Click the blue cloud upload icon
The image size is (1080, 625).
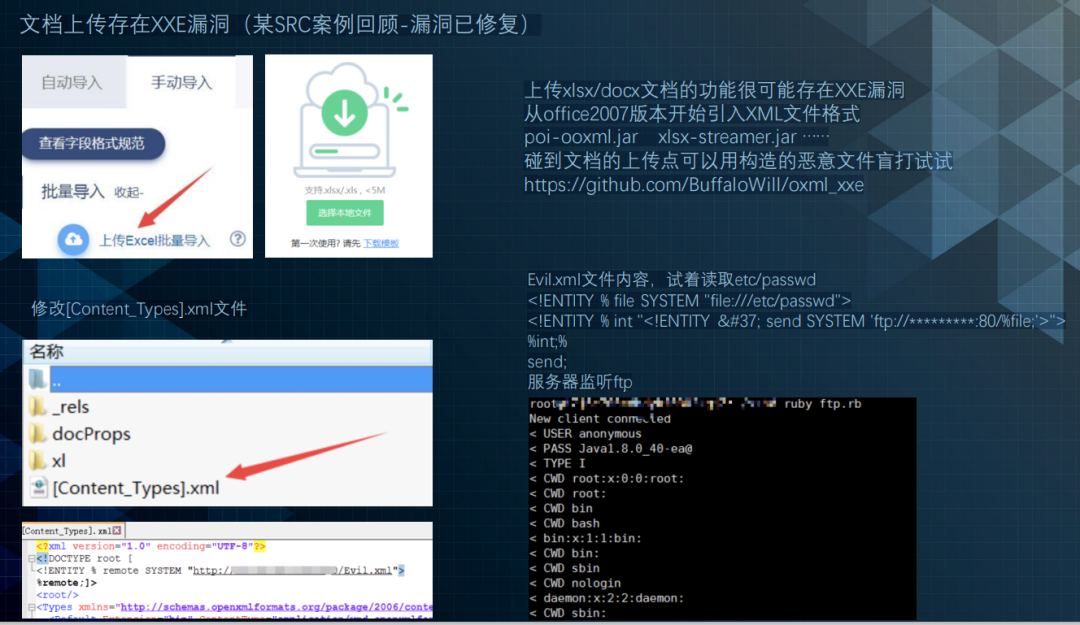point(73,239)
